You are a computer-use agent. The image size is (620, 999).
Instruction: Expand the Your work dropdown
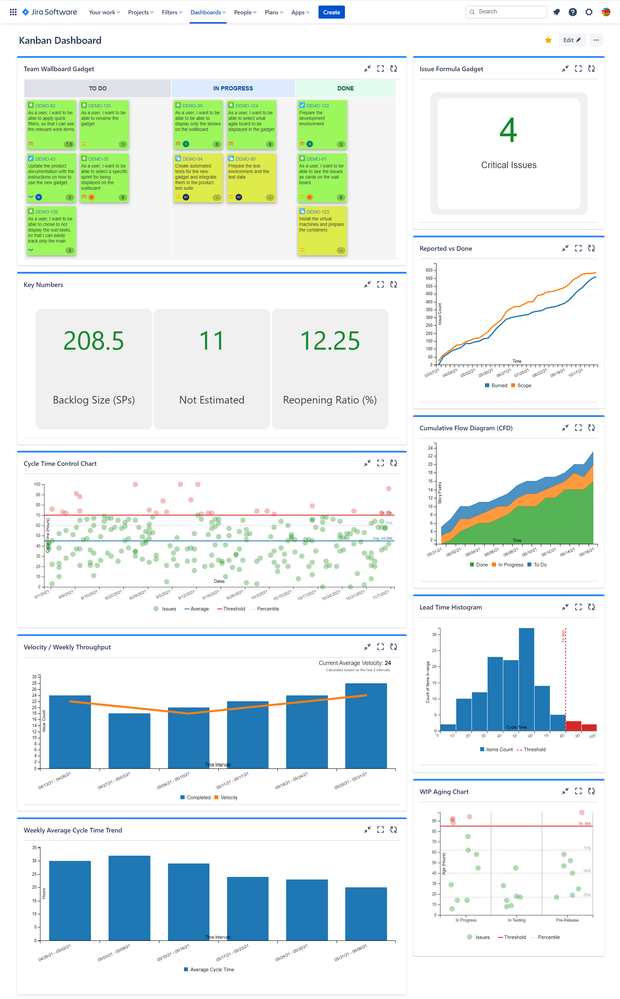(105, 12)
